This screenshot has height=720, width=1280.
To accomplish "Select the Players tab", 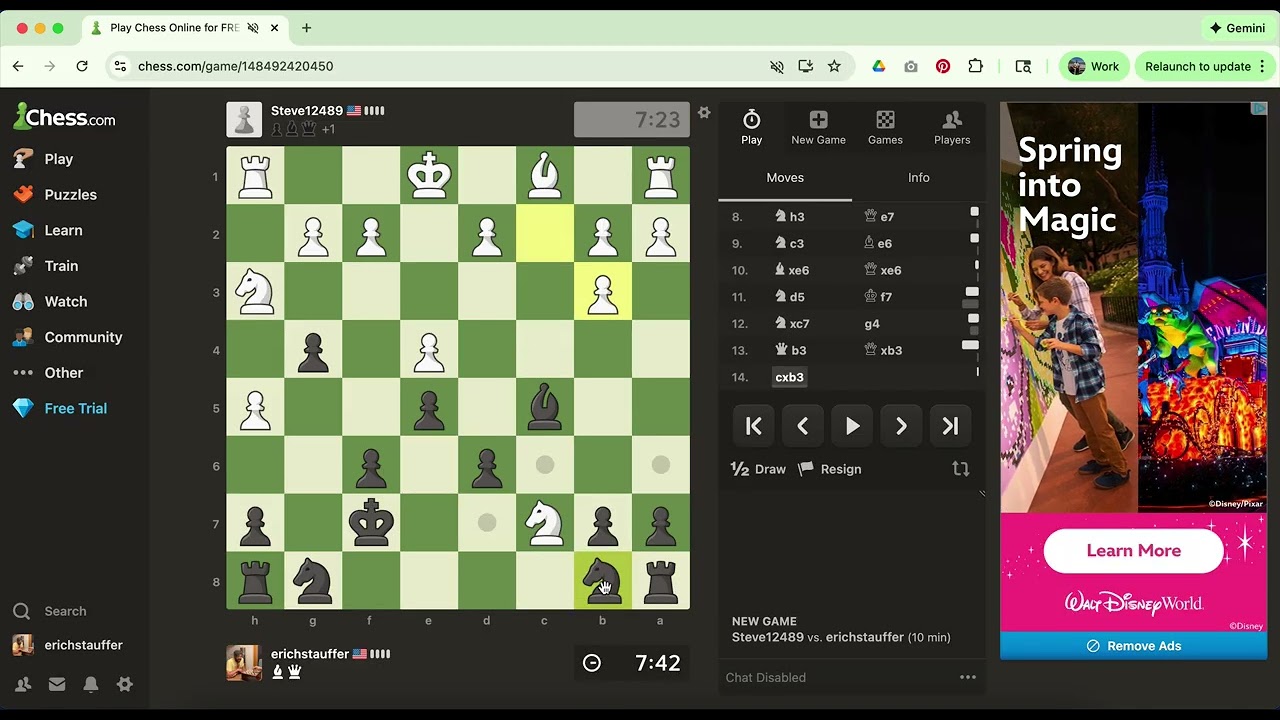I will [952, 128].
